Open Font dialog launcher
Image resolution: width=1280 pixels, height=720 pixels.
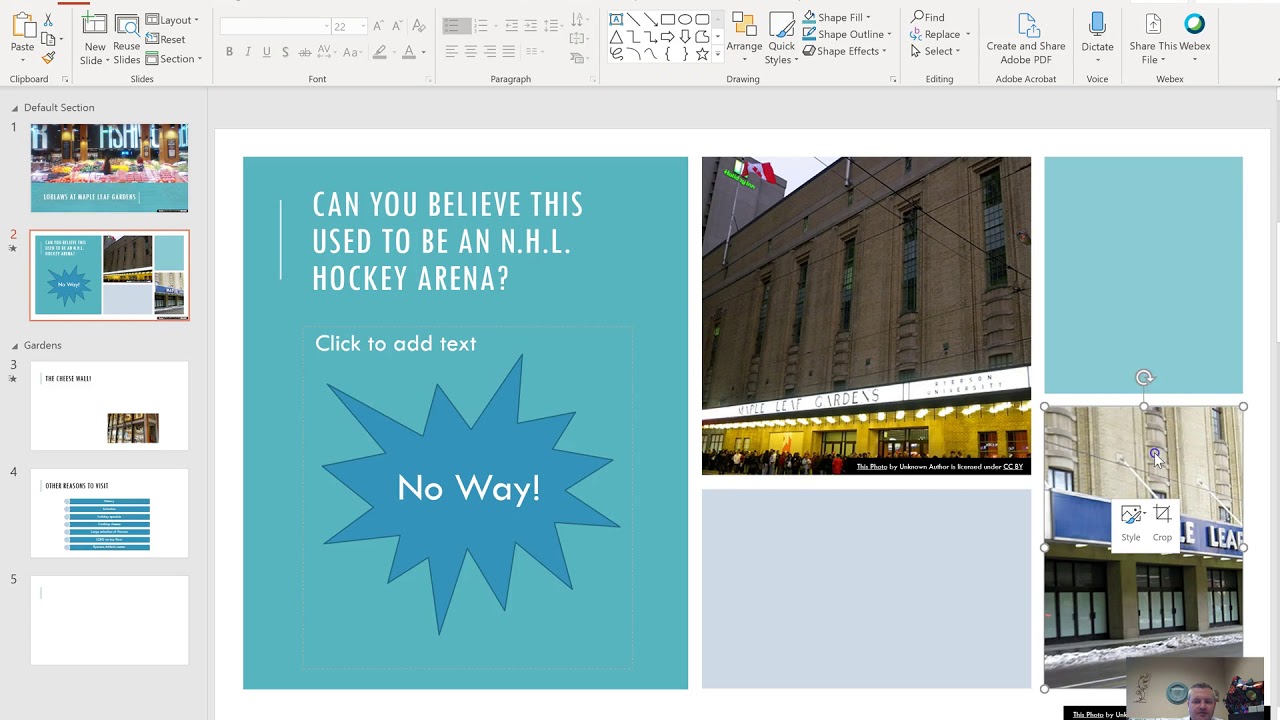click(x=428, y=79)
